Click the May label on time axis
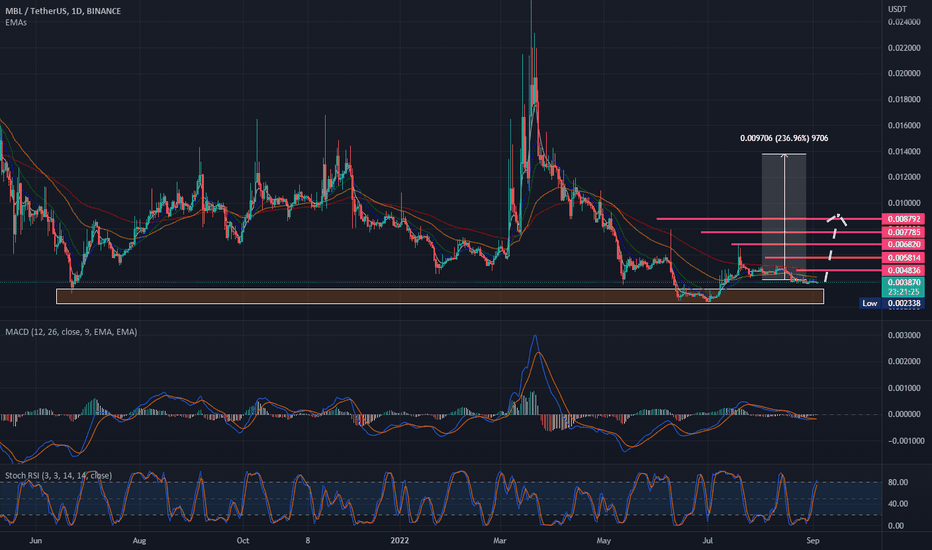The height and width of the screenshot is (550, 932). [603, 540]
